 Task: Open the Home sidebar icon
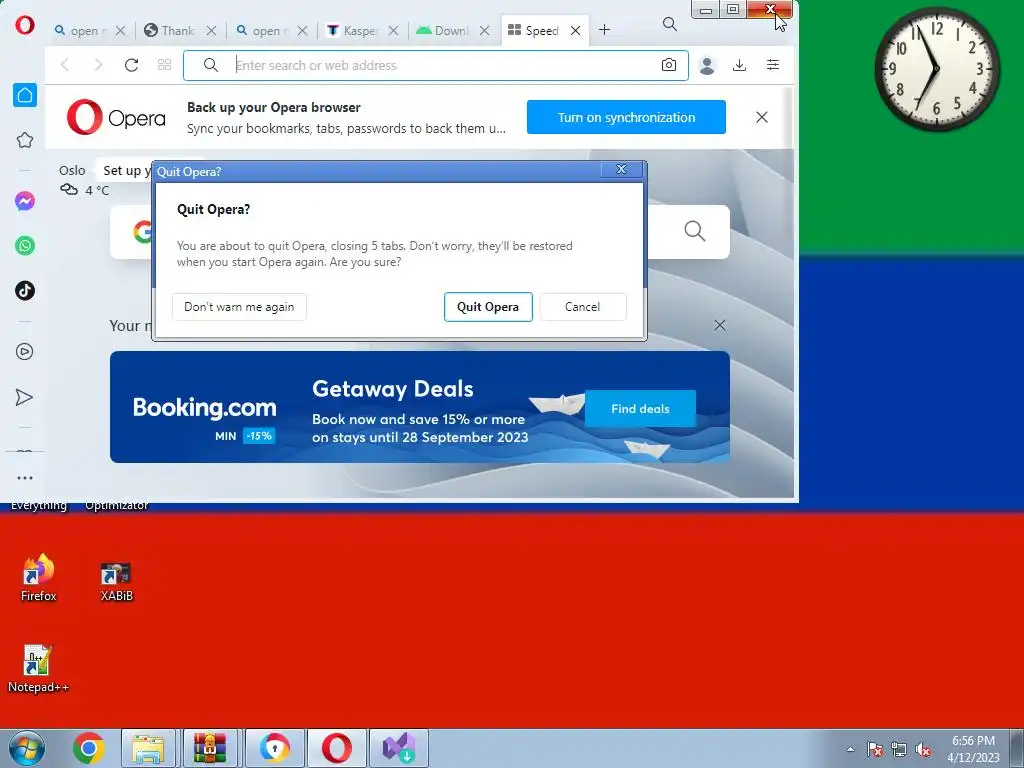[25, 95]
